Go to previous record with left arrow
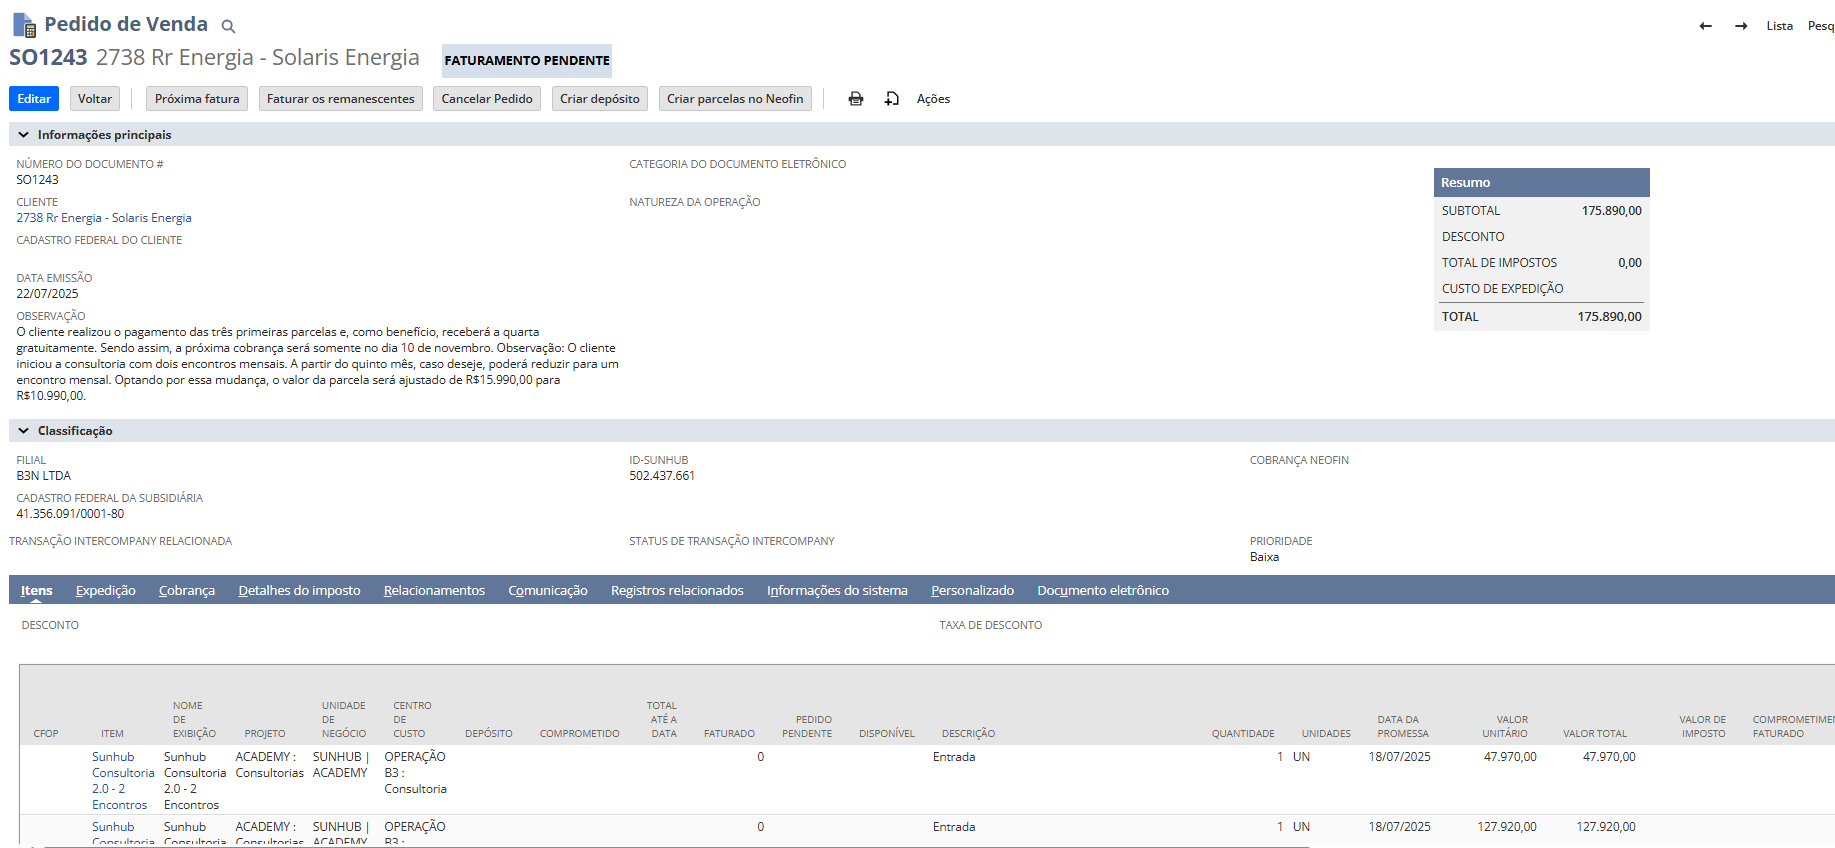The height and width of the screenshot is (848, 1835). point(1705,26)
